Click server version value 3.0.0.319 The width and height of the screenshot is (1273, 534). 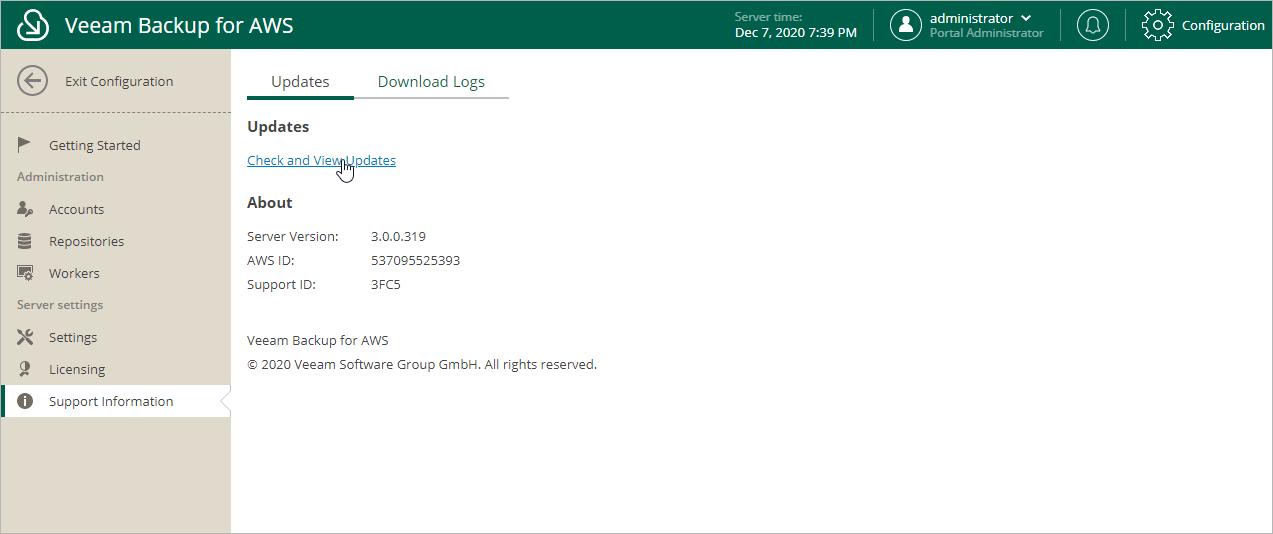pos(398,236)
